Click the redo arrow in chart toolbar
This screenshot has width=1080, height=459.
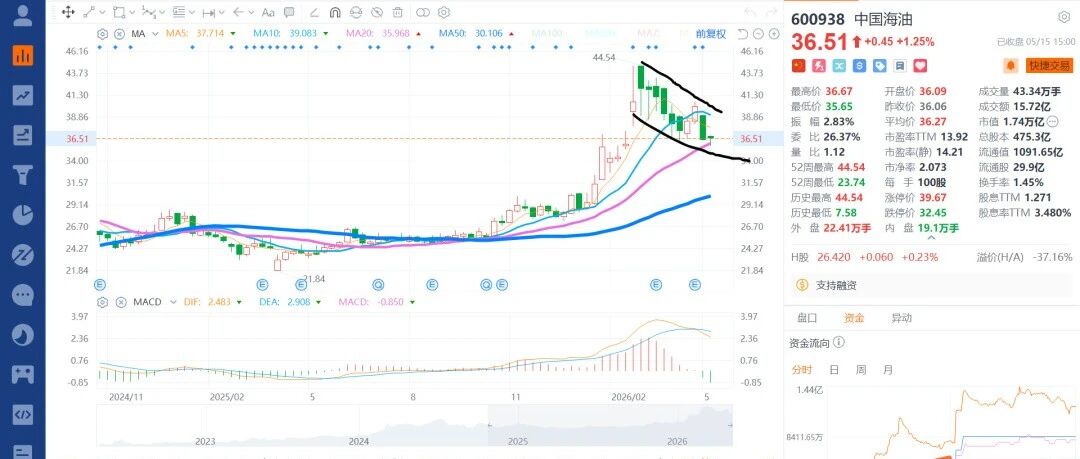[770, 12]
